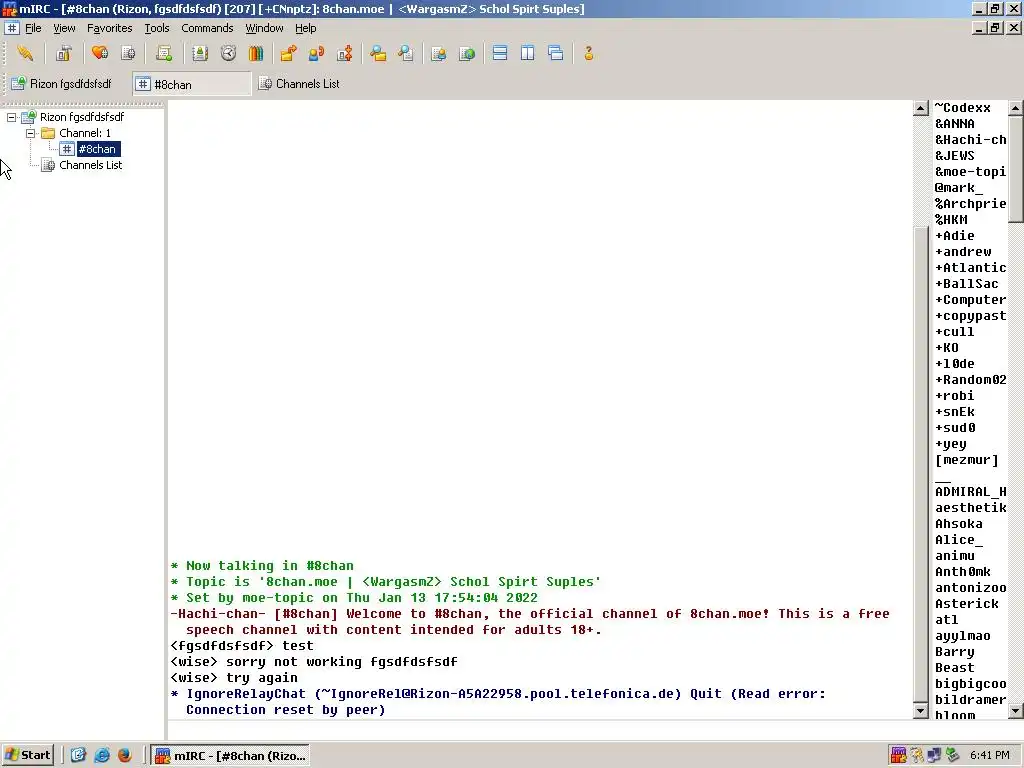
Task: Collapse the Channel: 1 folder node
Action: 30,133
